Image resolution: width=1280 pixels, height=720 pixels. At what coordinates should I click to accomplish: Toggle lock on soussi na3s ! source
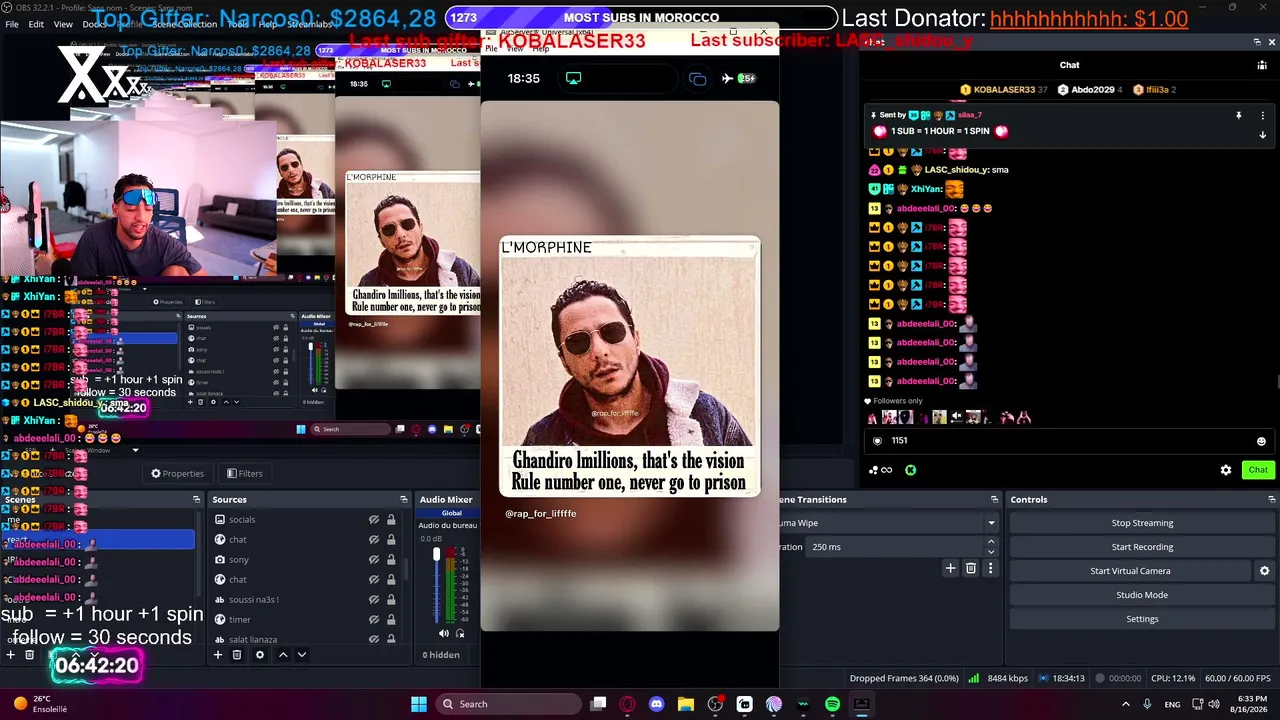pos(391,600)
